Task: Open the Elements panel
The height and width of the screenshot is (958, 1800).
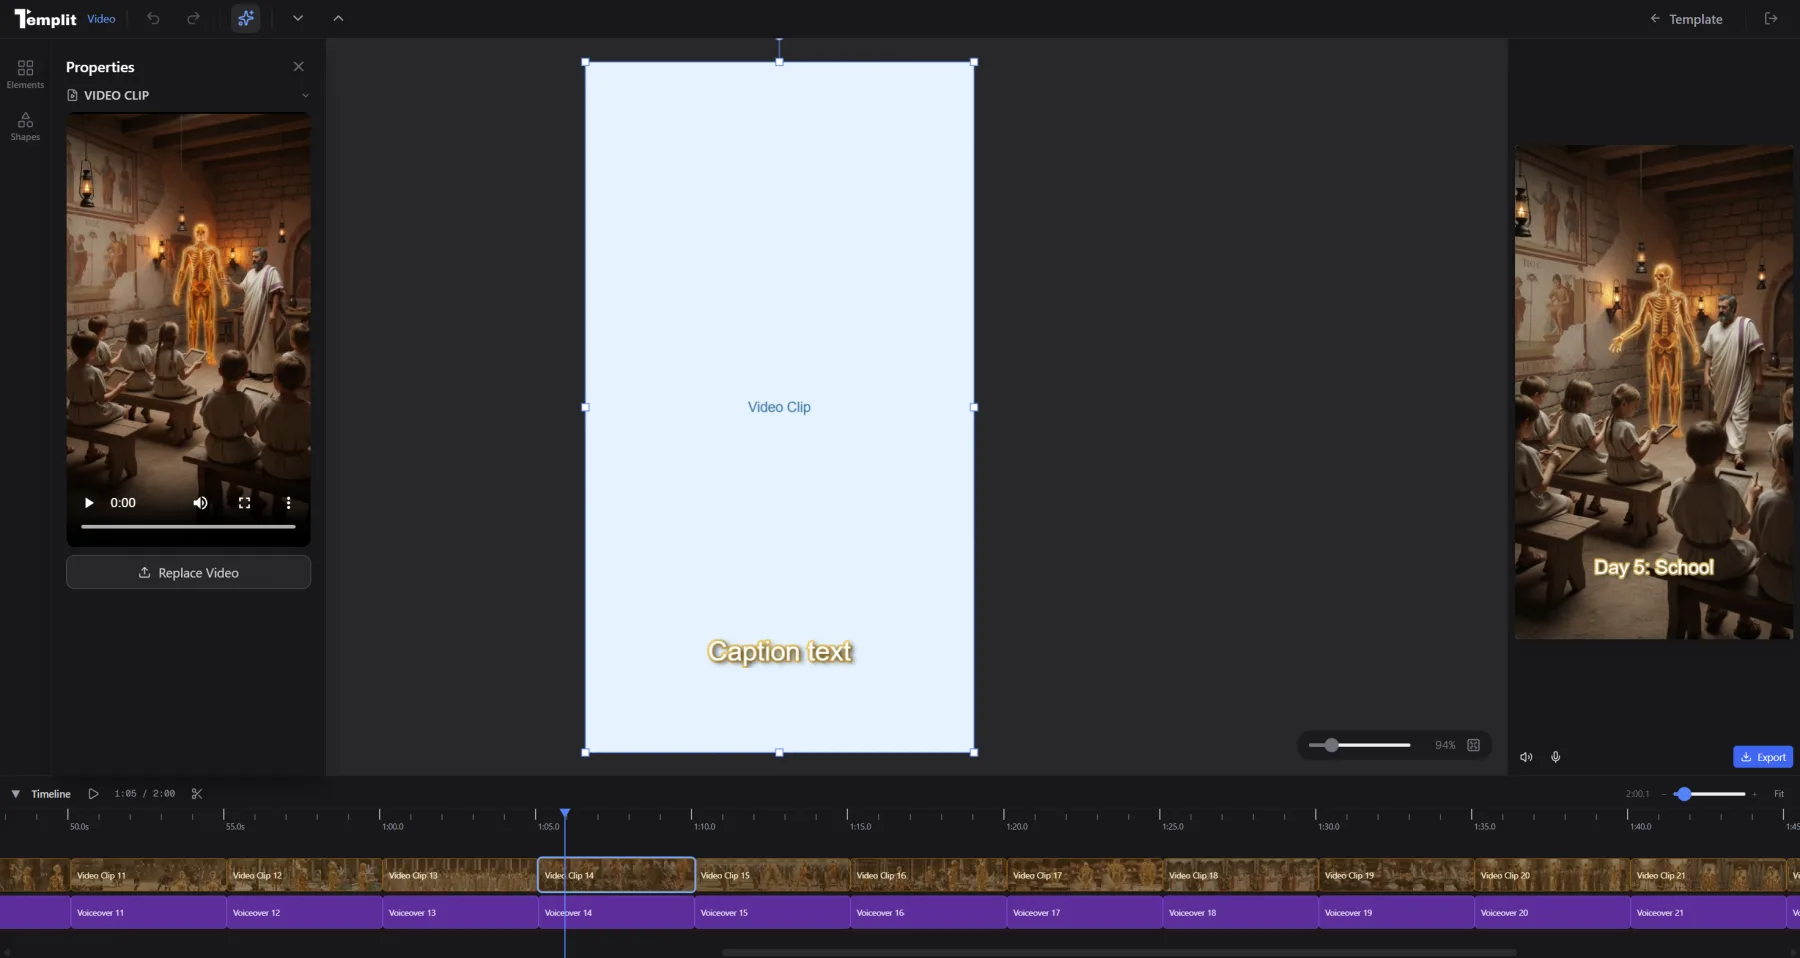Action: [25, 73]
